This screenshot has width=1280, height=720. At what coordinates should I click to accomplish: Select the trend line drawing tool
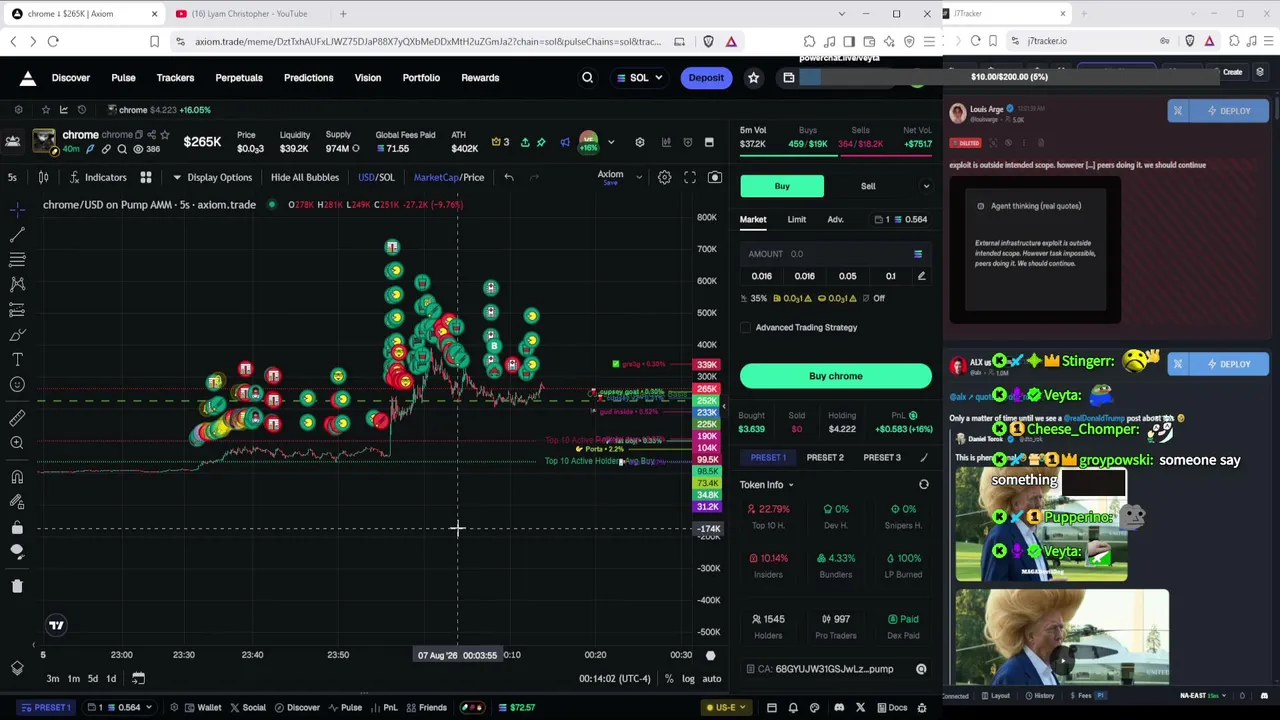pyautogui.click(x=17, y=234)
